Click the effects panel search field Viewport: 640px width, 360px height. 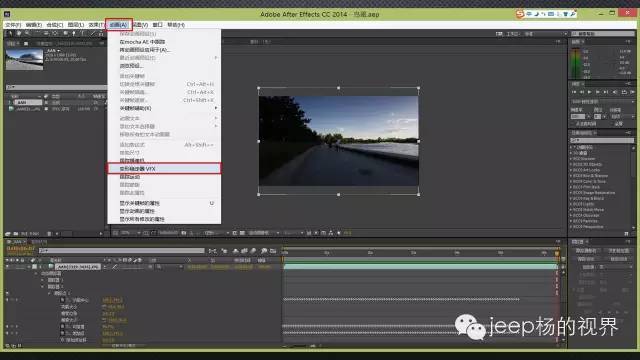coord(602,140)
